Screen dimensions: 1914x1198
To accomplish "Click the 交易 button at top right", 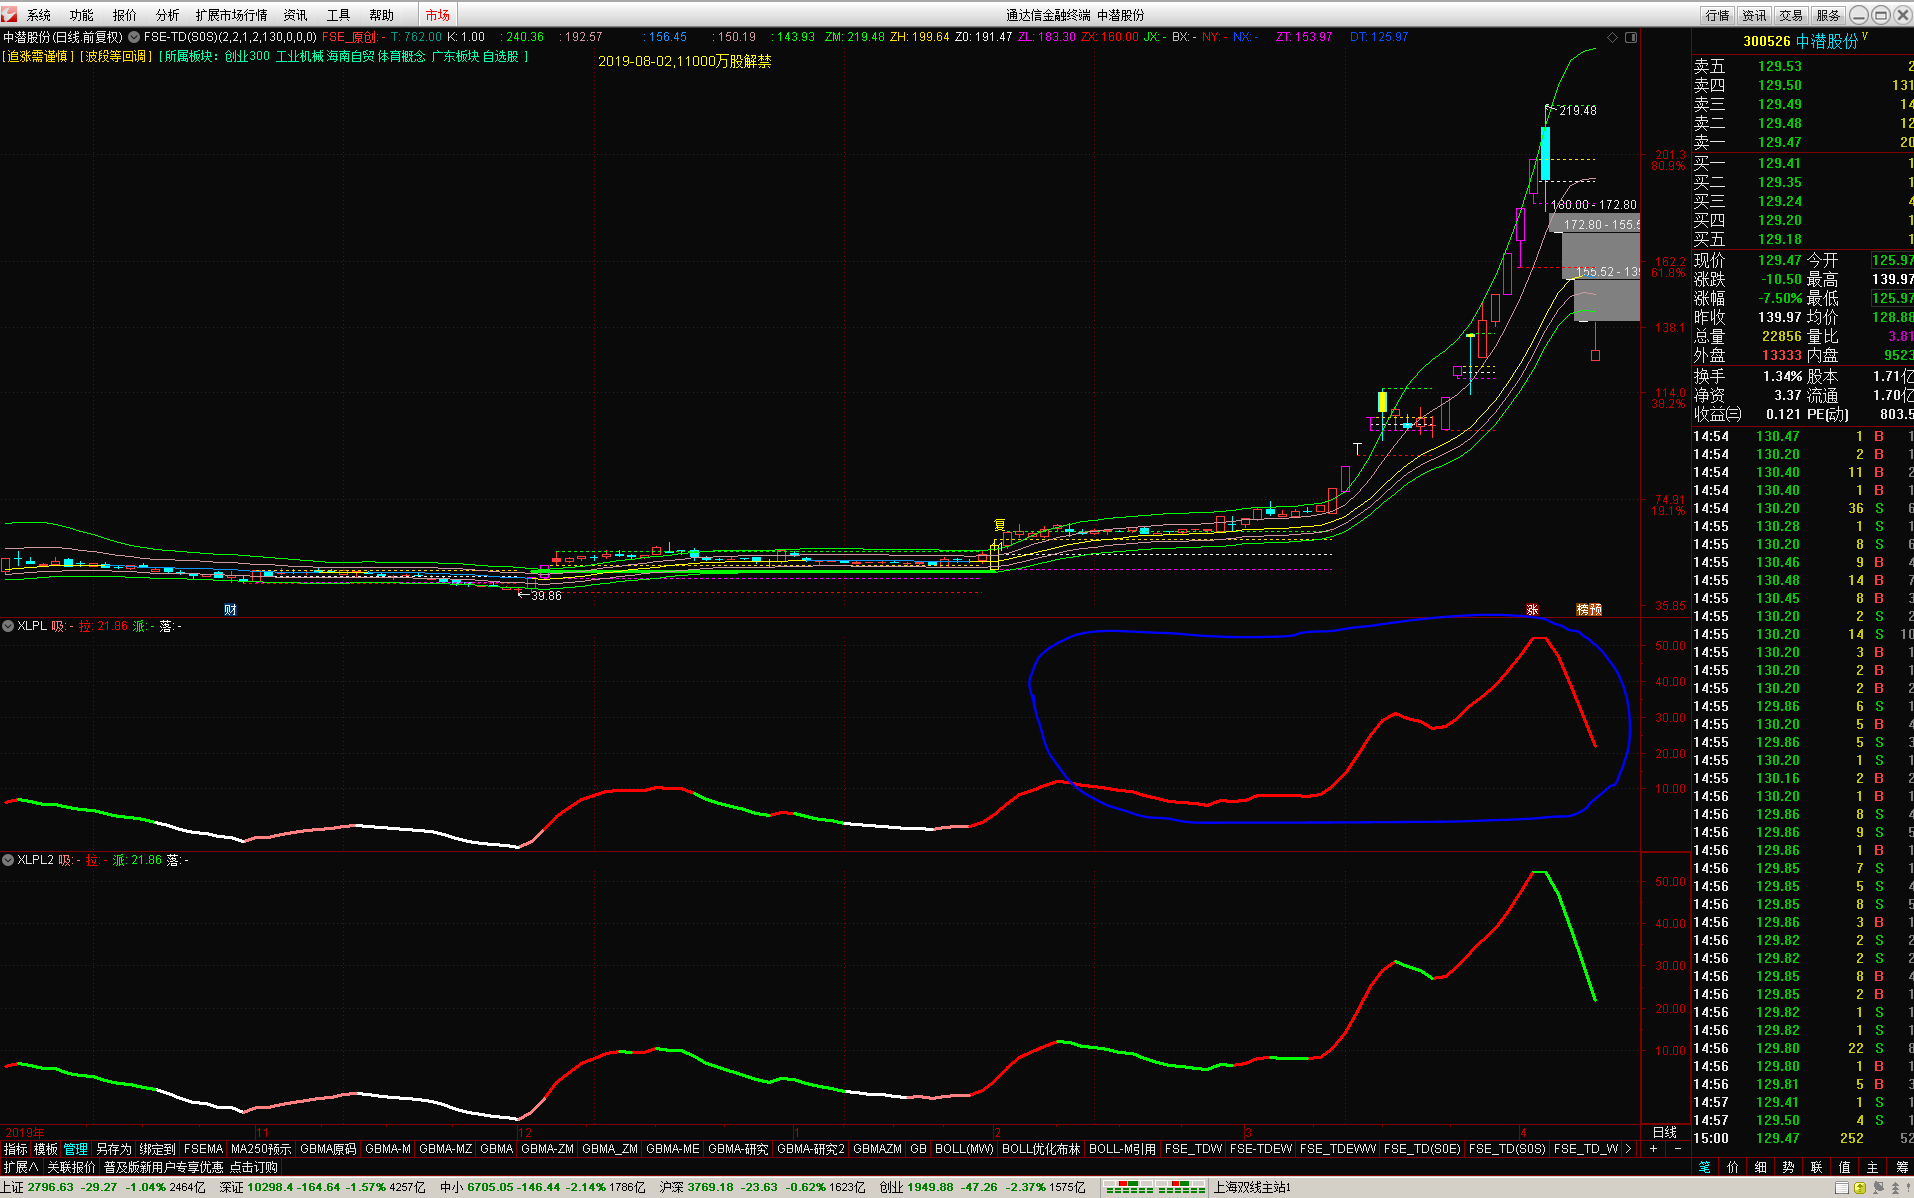I will point(1792,15).
